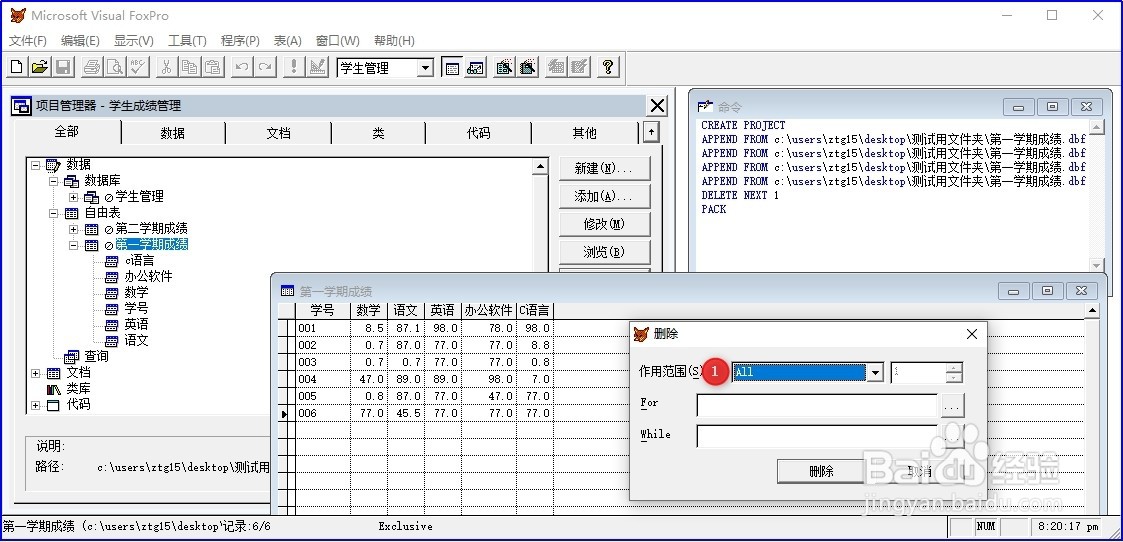Select the 类库 item in the tree
Screen dimensions: 1123x542
[x=78, y=389]
